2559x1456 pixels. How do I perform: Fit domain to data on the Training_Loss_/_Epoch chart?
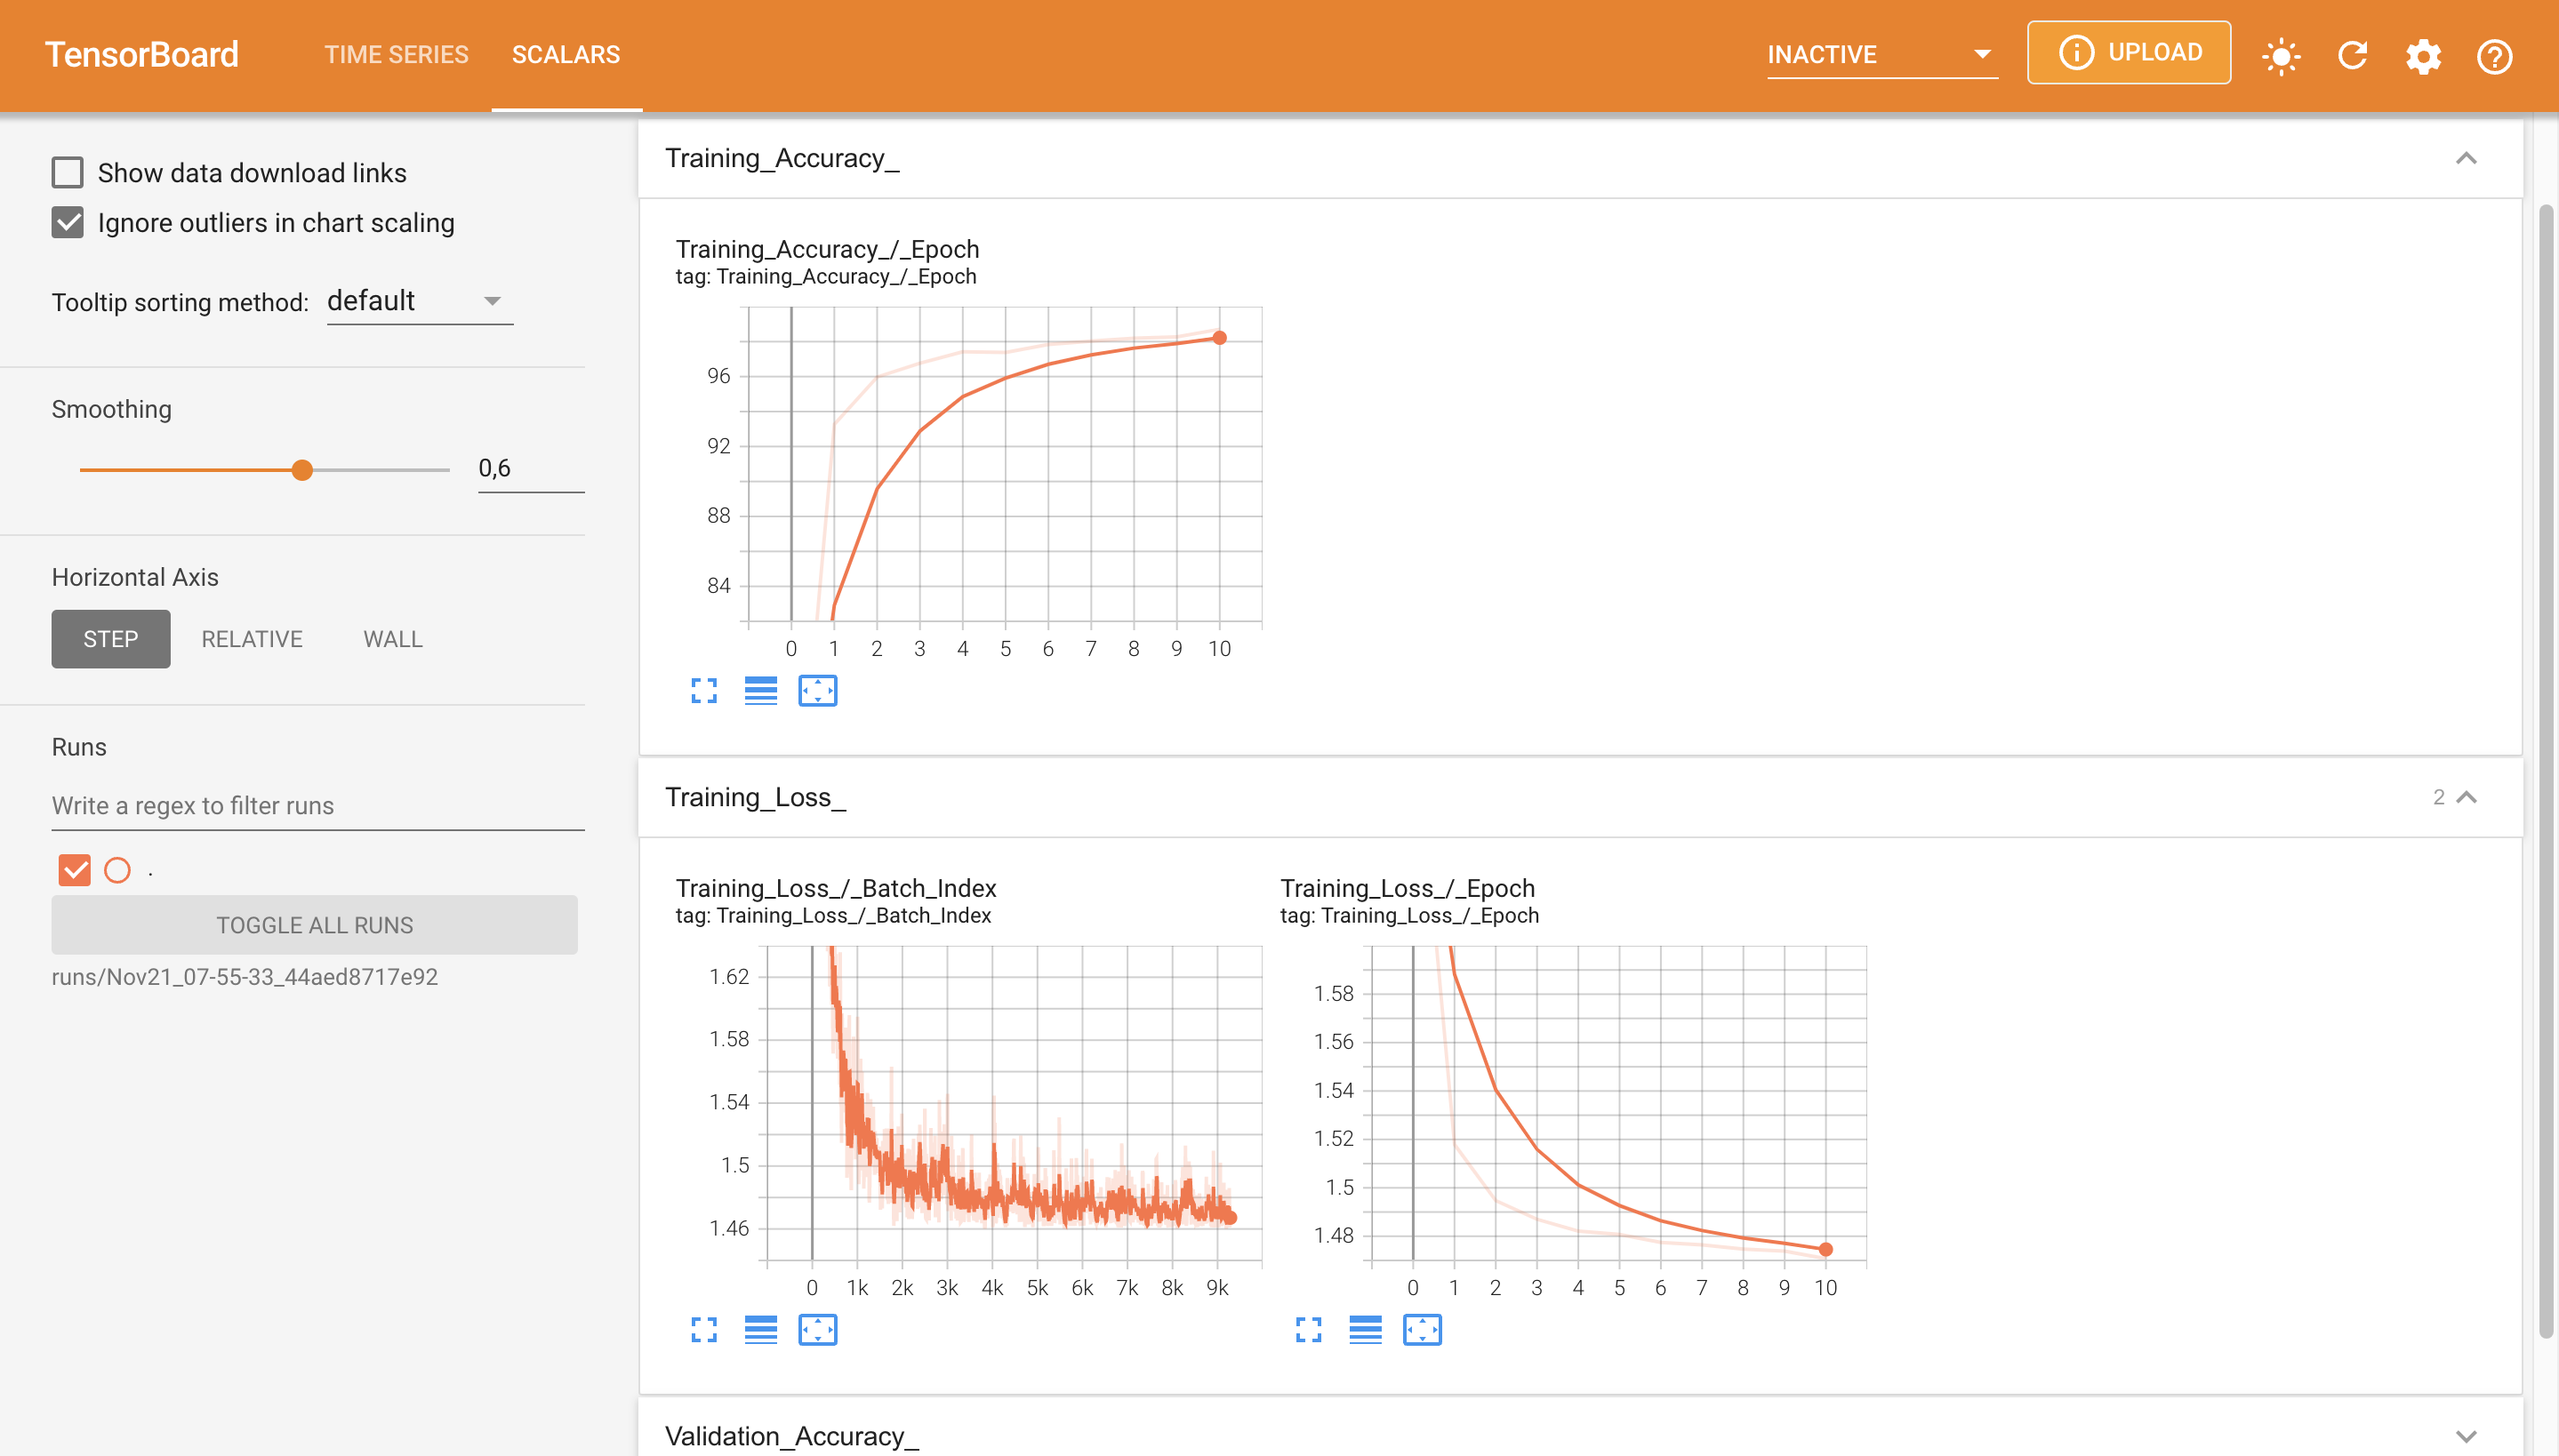(x=1421, y=1330)
